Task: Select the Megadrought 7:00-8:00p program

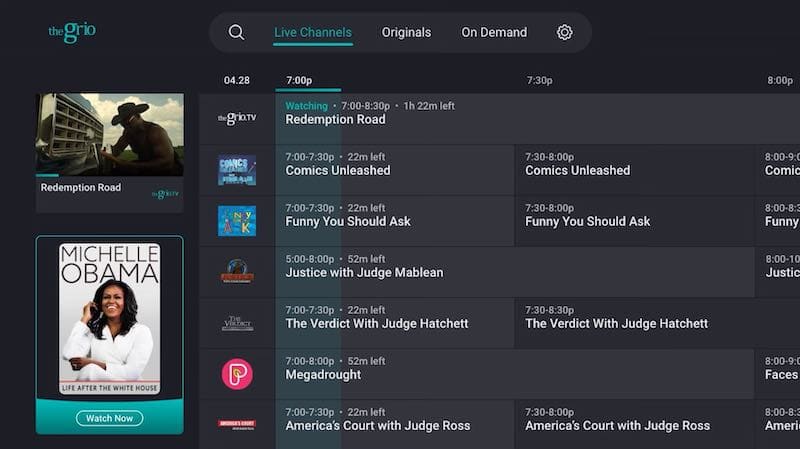Action: pyautogui.click(x=515, y=374)
